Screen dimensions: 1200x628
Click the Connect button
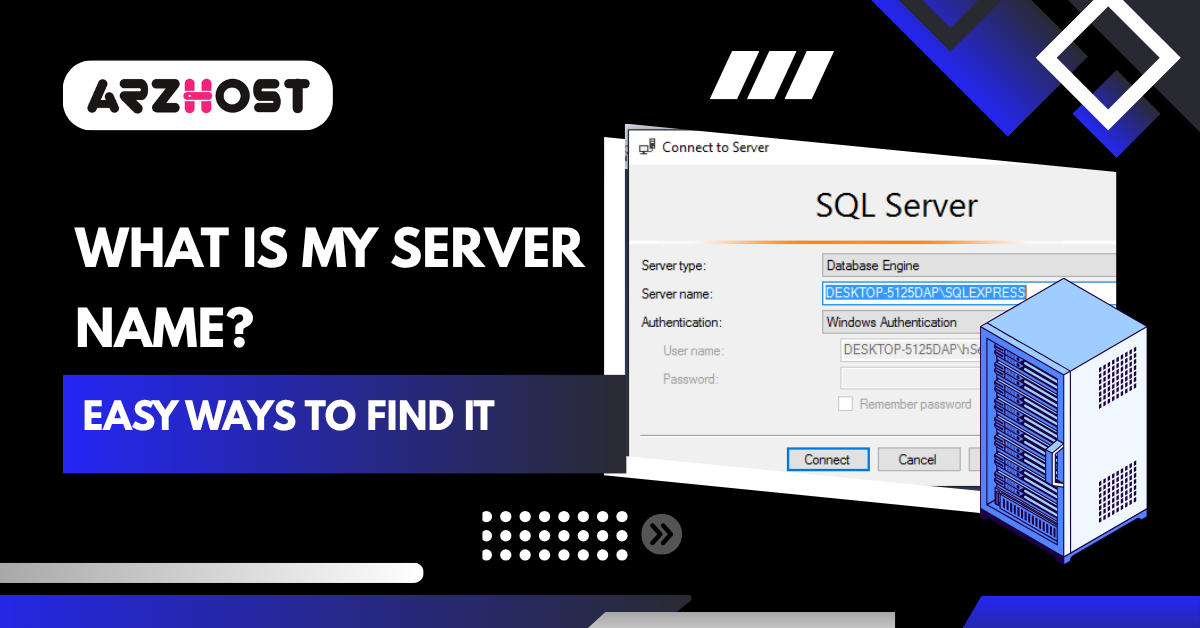point(827,460)
